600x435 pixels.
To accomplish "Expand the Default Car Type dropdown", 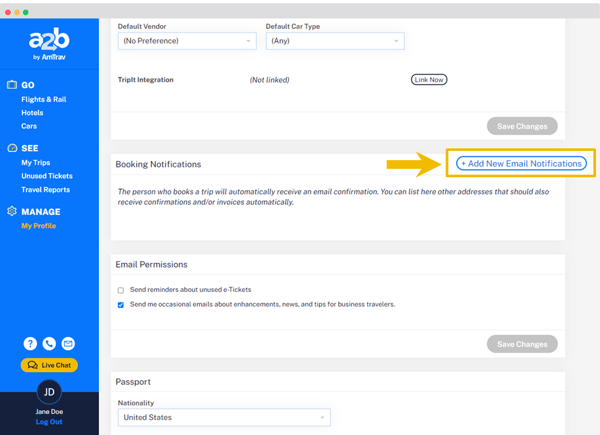I will (x=335, y=41).
